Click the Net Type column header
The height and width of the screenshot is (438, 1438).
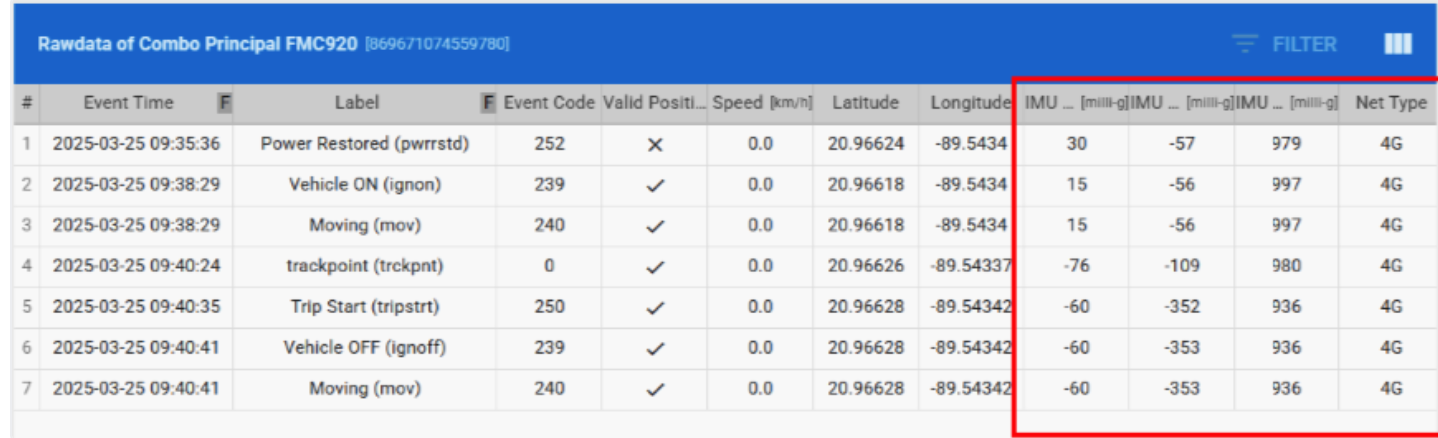(1390, 103)
